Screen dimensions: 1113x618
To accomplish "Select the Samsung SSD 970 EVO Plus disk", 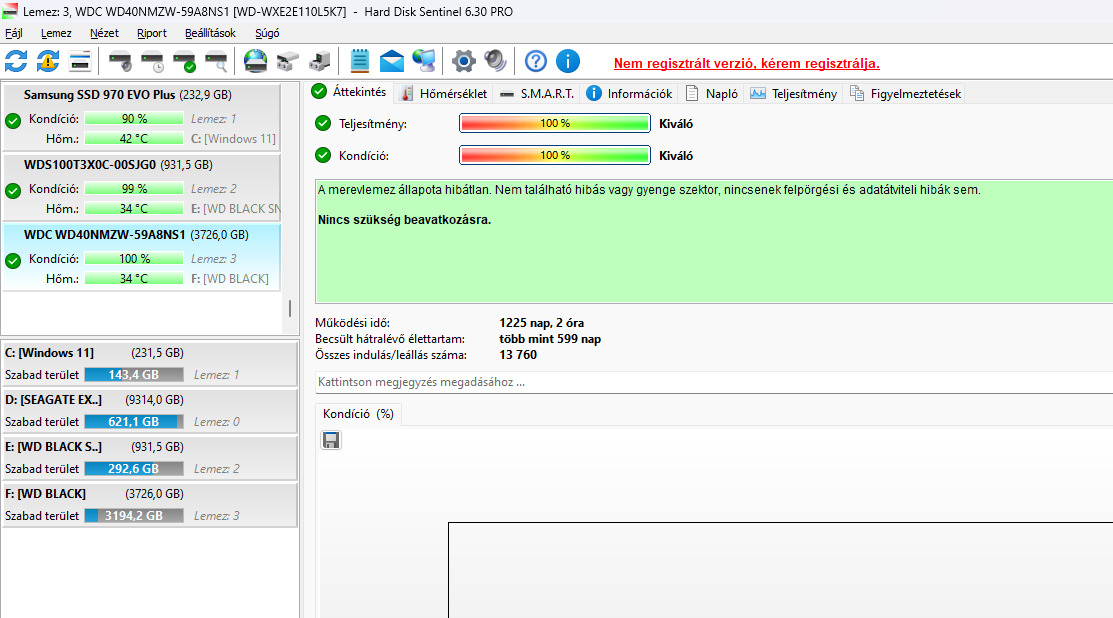I will pos(141,116).
